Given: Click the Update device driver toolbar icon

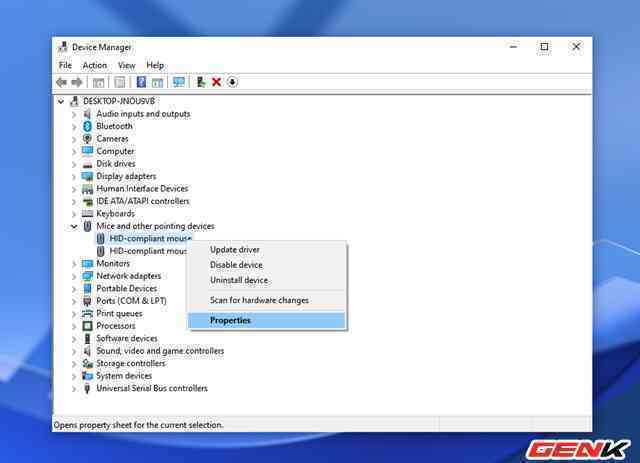Looking at the screenshot, I should click(x=201, y=82).
